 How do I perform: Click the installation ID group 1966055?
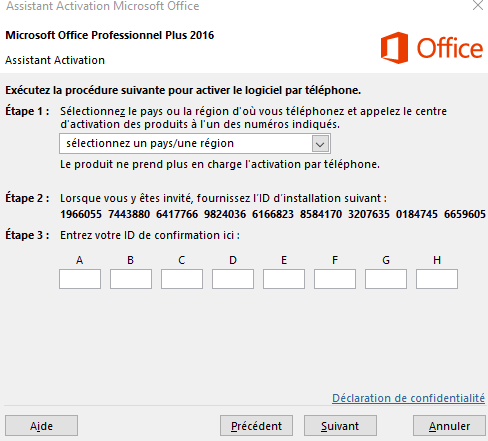point(81,214)
